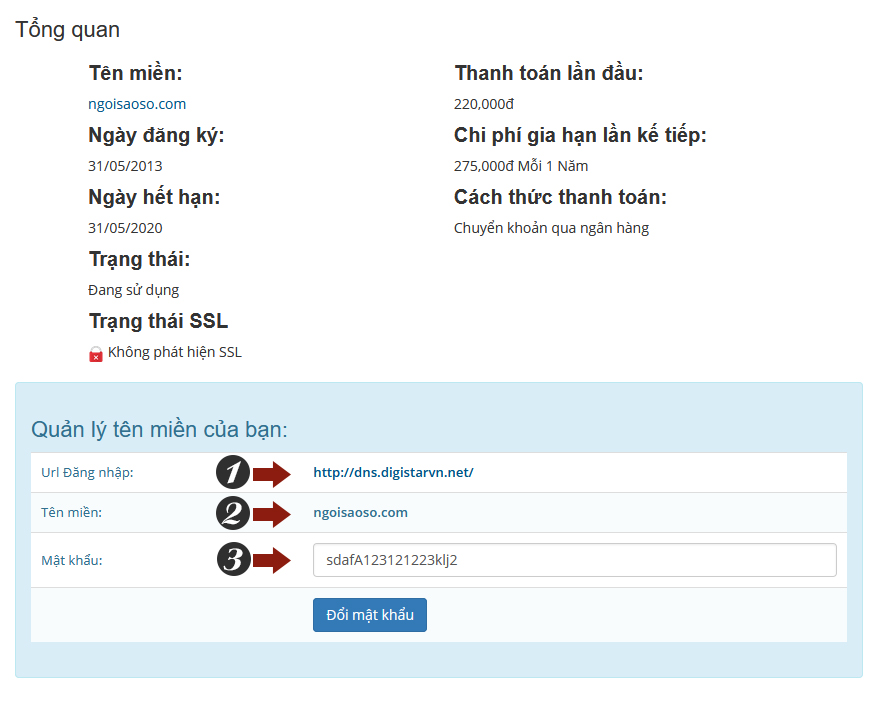Click the red SSL padlock icon
The width and height of the screenshot is (879, 704).
tap(96, 354)
